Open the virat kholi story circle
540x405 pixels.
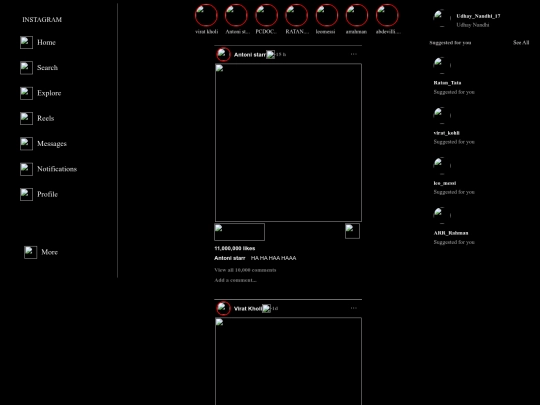tap(206, 15)
